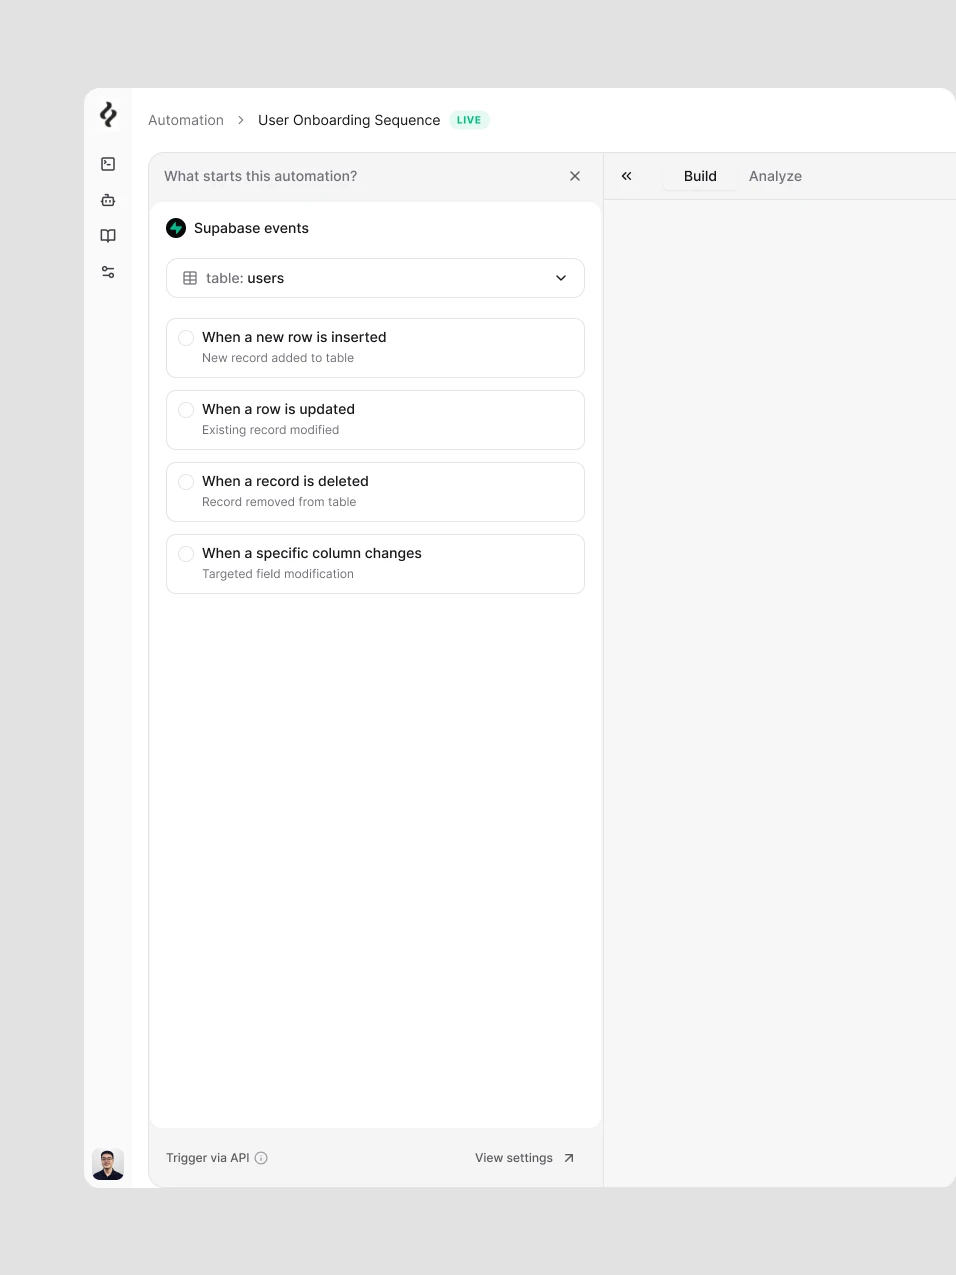Collapse the panel with the double chevron
The width and height of the screenshot is (956, 1275).
[627, 176]
